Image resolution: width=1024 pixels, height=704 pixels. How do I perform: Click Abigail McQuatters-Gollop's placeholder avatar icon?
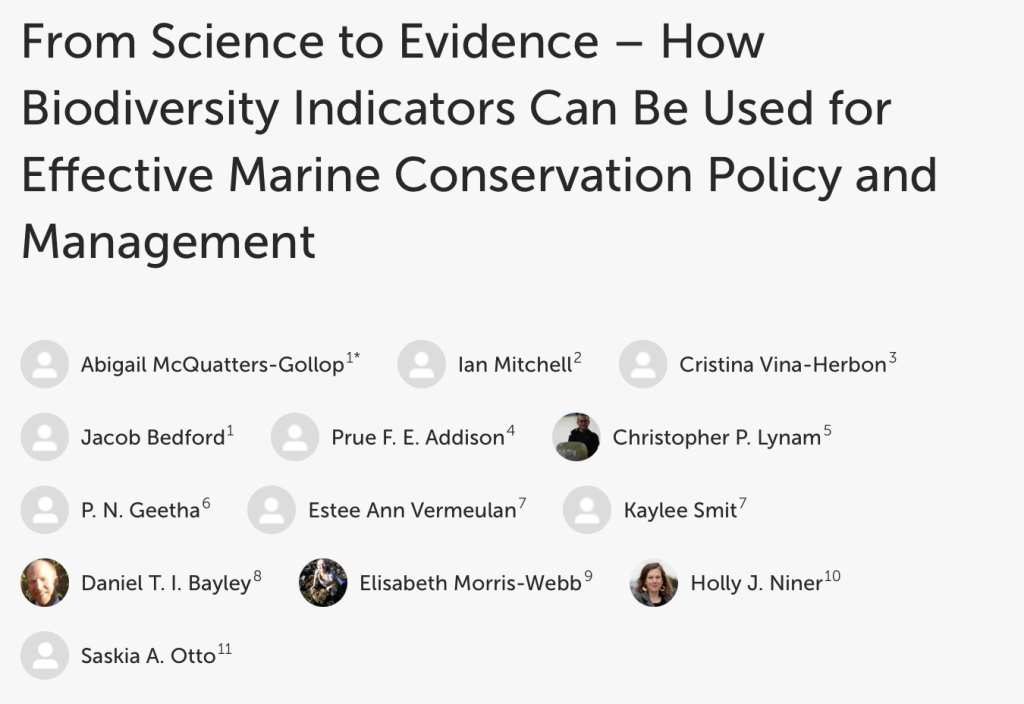point(44,364)
